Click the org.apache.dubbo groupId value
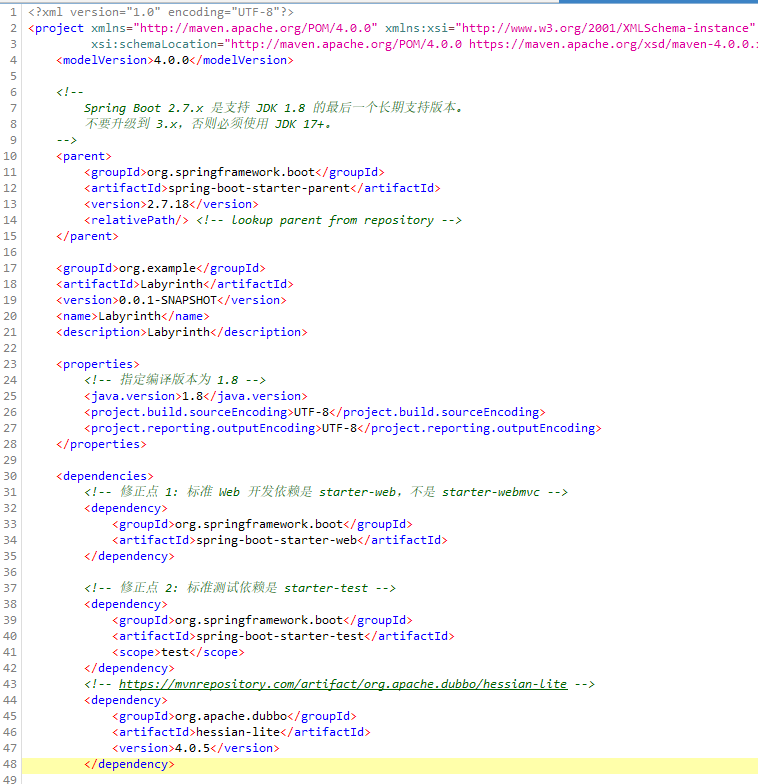This screenshot has width=758, height=784. coord(231,716)
